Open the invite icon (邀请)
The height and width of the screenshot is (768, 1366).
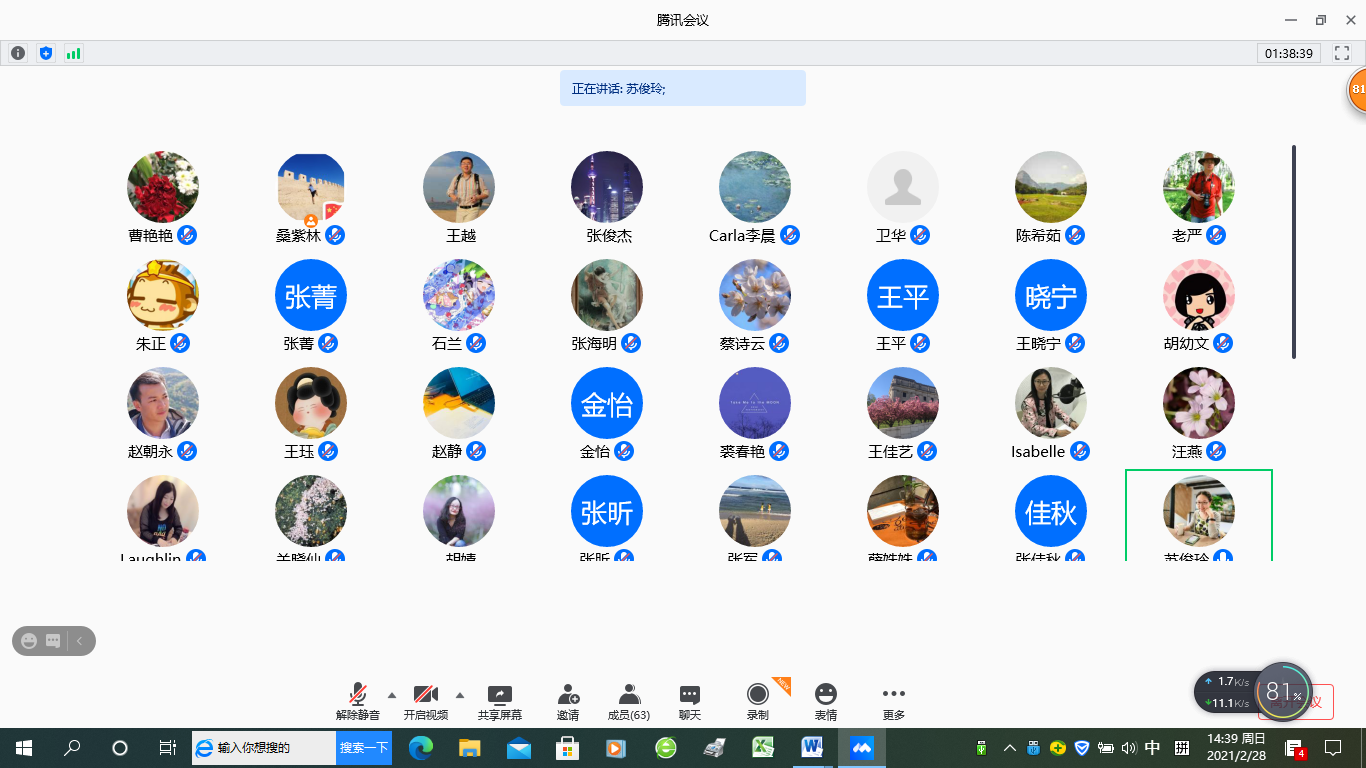point(568,696)
